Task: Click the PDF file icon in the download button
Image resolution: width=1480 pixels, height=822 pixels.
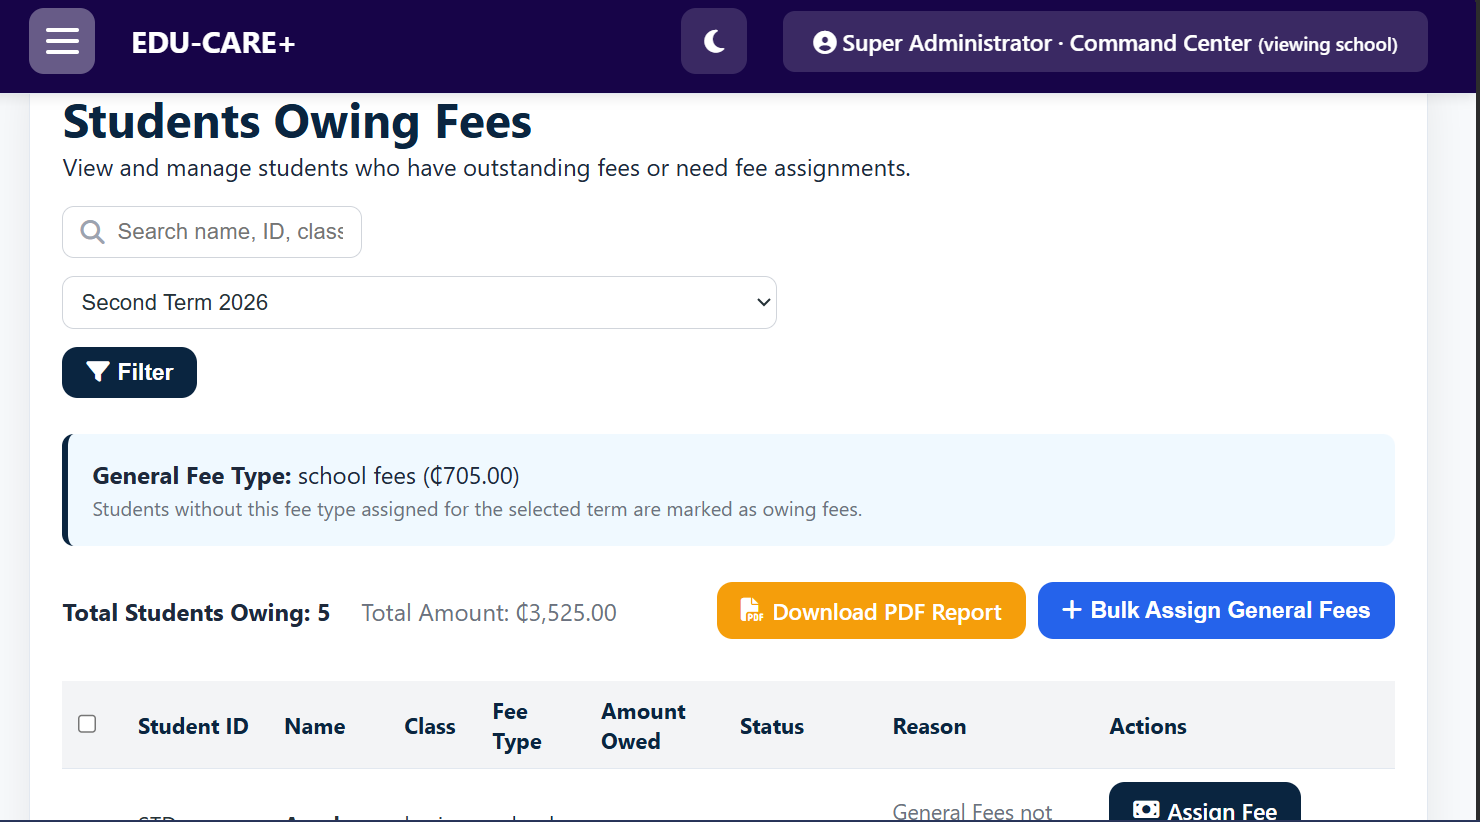Action: coord(751,610)
